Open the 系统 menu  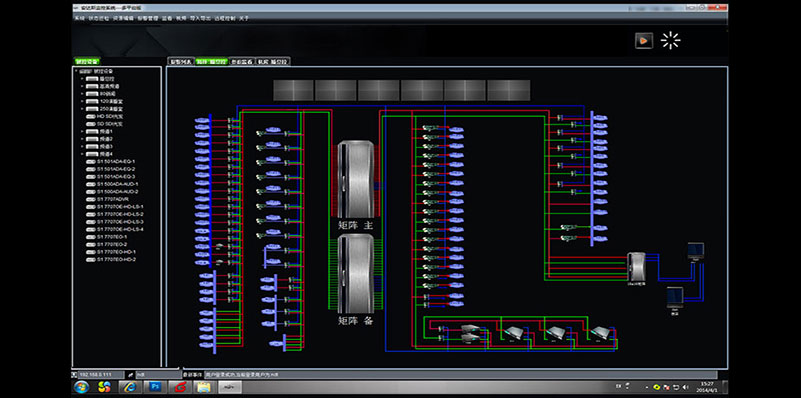pyautogui.click(x=79, y=18)
